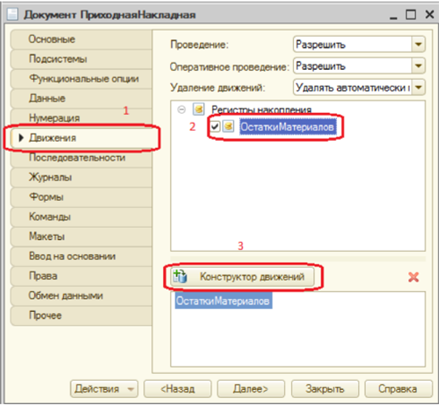Image resolution: width=439 pixels, height=405 pixels.
Task: Select ОстаткиМатериалов in the lower list
Action: (223, 301)
